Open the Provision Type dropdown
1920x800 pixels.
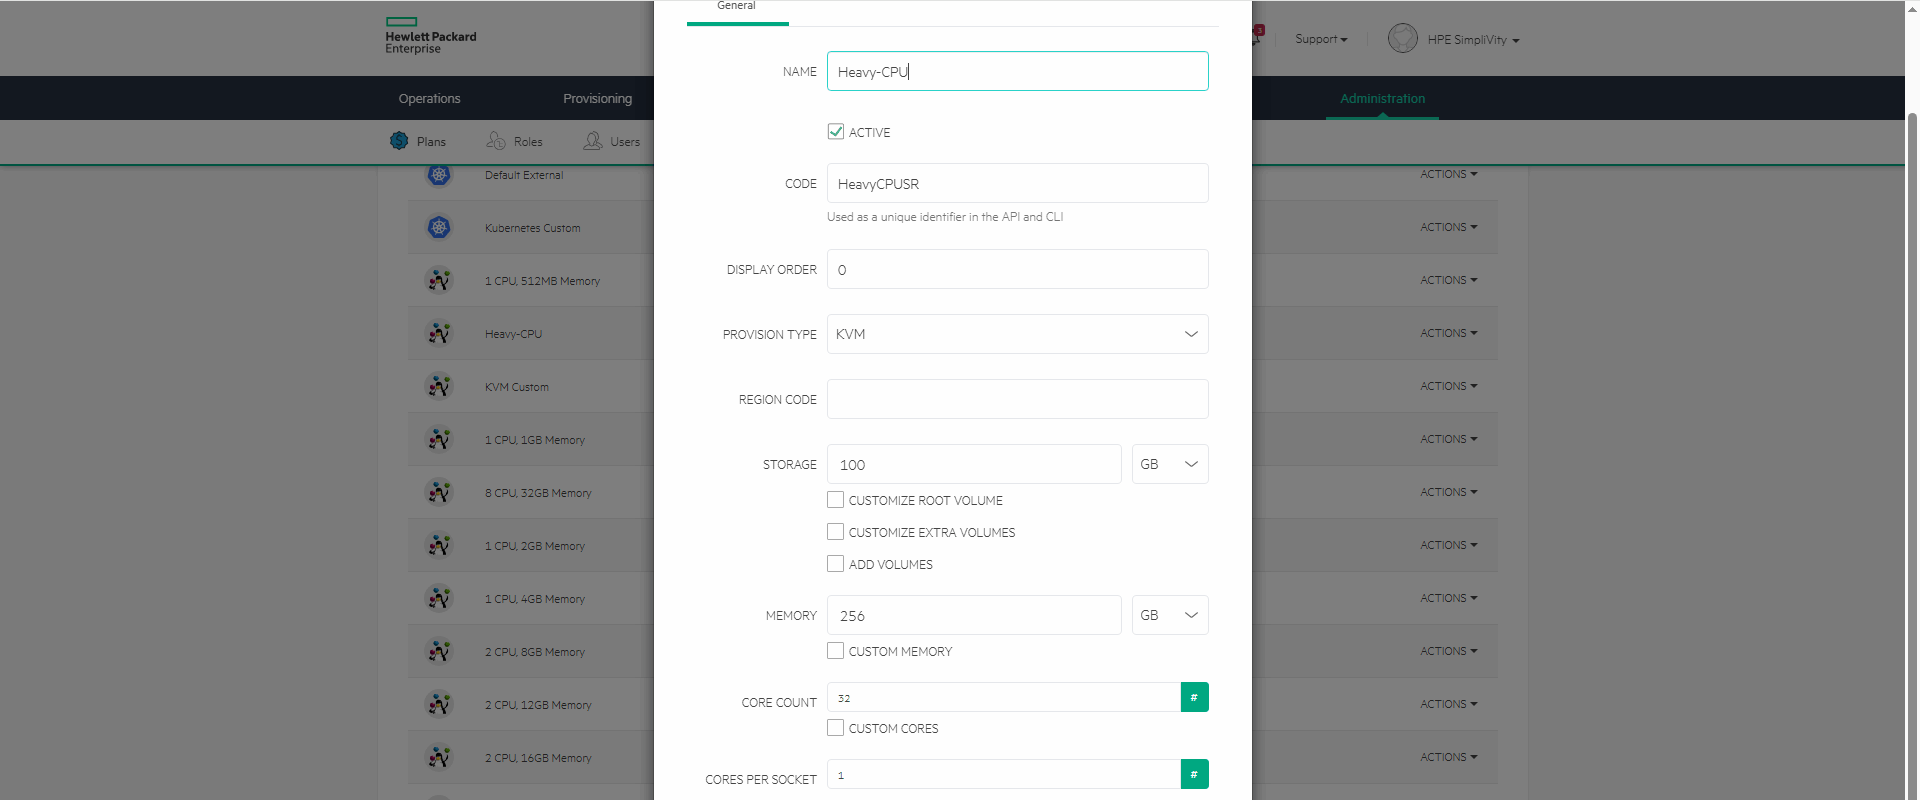(1017, 334)
